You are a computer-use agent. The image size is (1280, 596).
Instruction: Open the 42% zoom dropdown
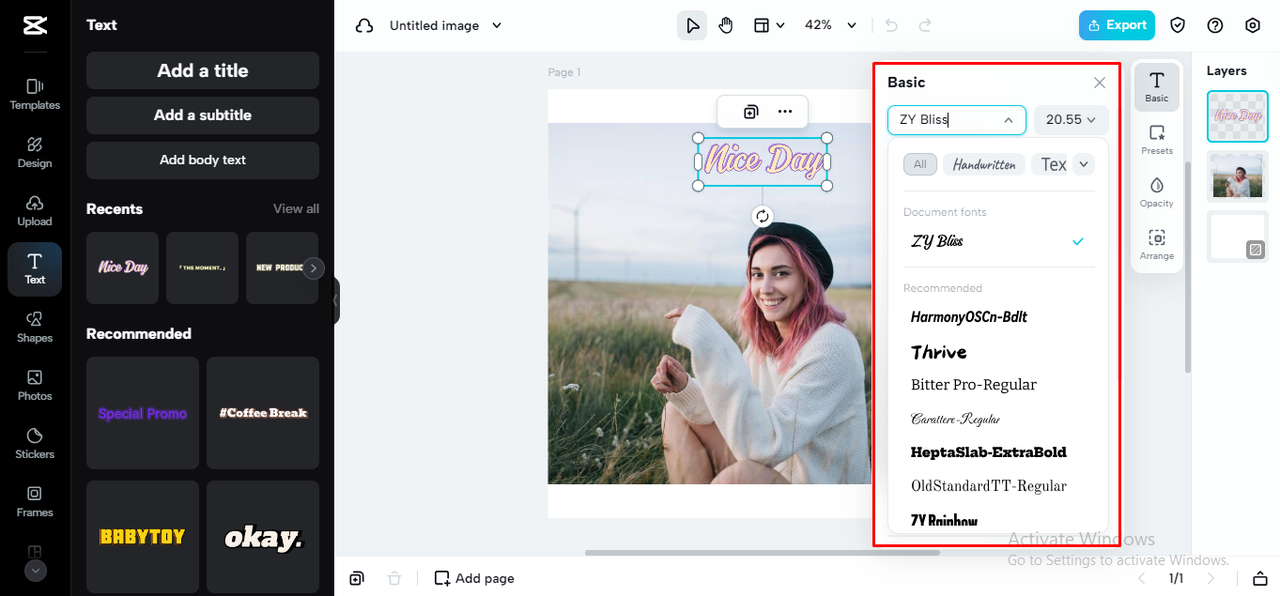click(831, 26)
